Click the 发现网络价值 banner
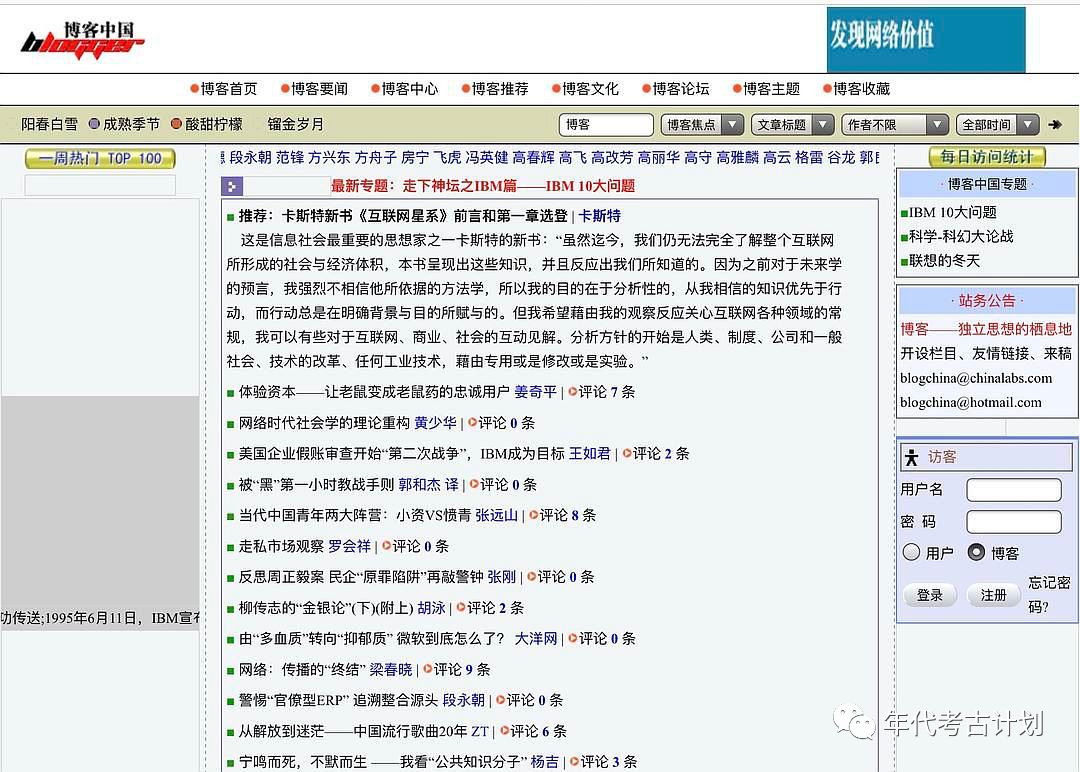The image size is (1080, 772). click(925, 39)
